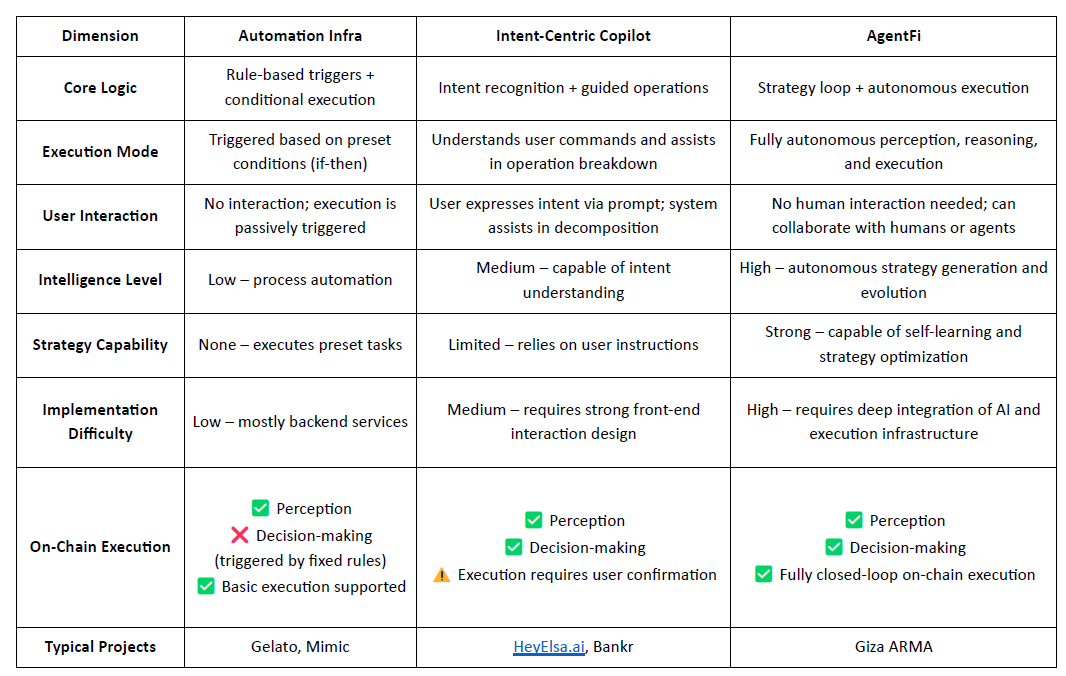
Task: Click the Typical Projects row label
Action: click(100, 647)
